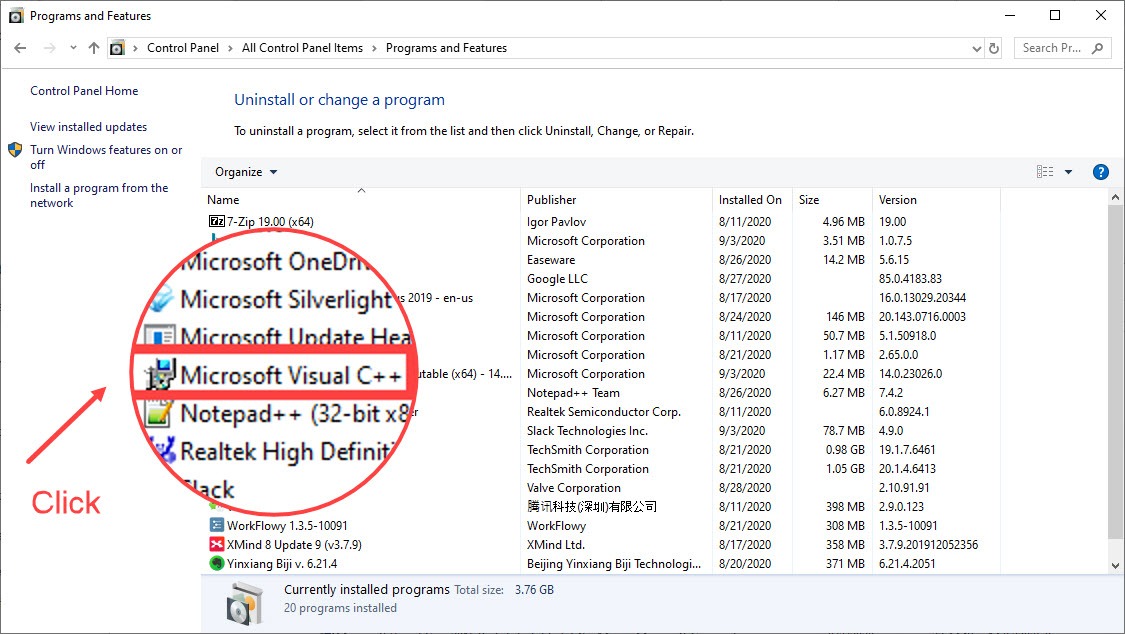Click the 0.98 GB size cell
Screen dimensions: 1125x634
845,450
